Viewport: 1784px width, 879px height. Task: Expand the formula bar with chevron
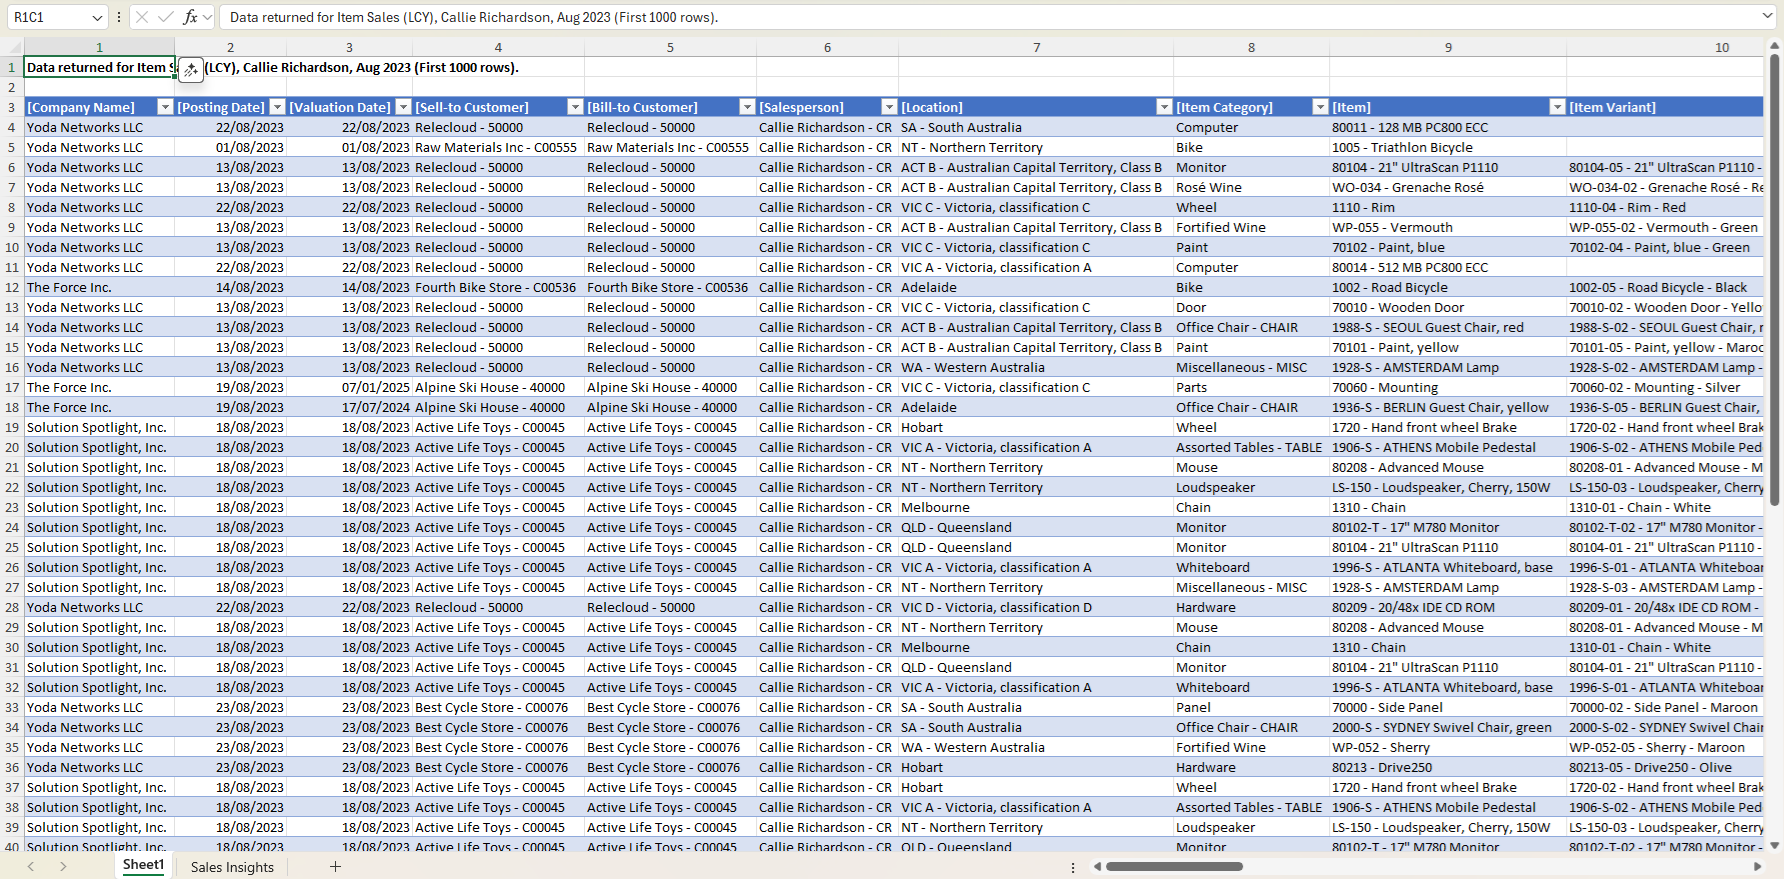[1767, 16]
